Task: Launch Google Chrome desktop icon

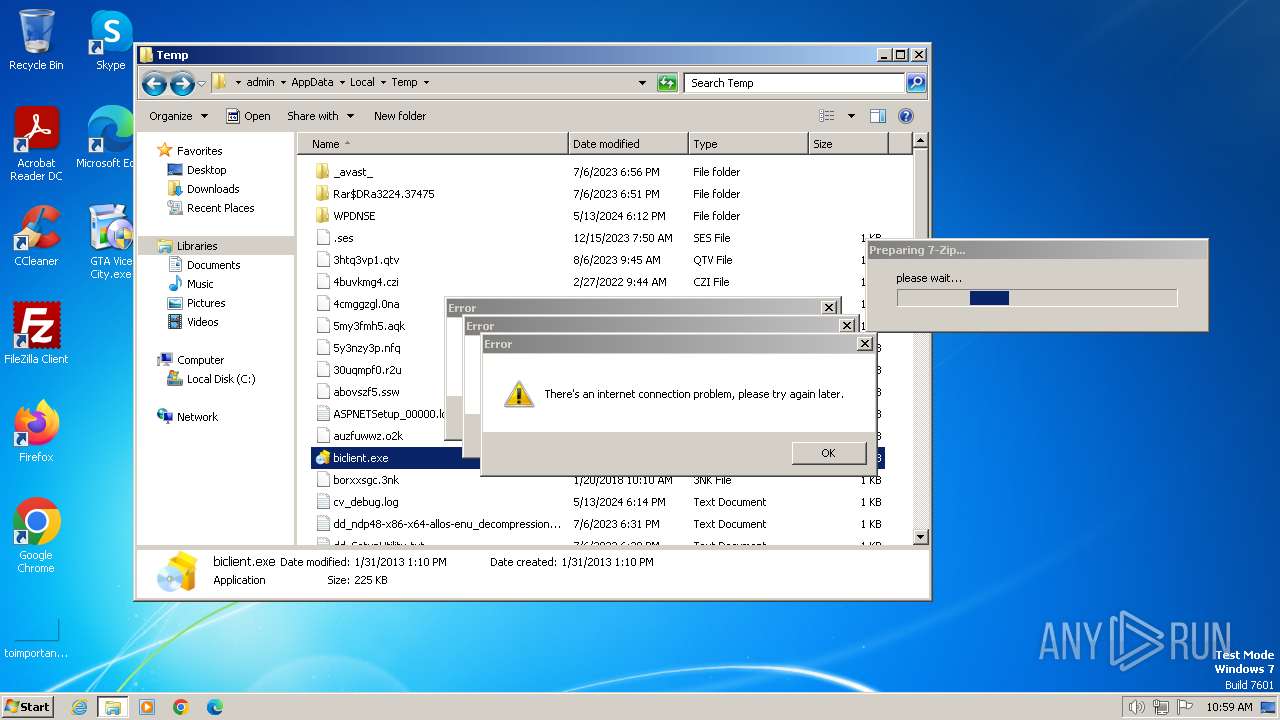Action: coord(36,535)
